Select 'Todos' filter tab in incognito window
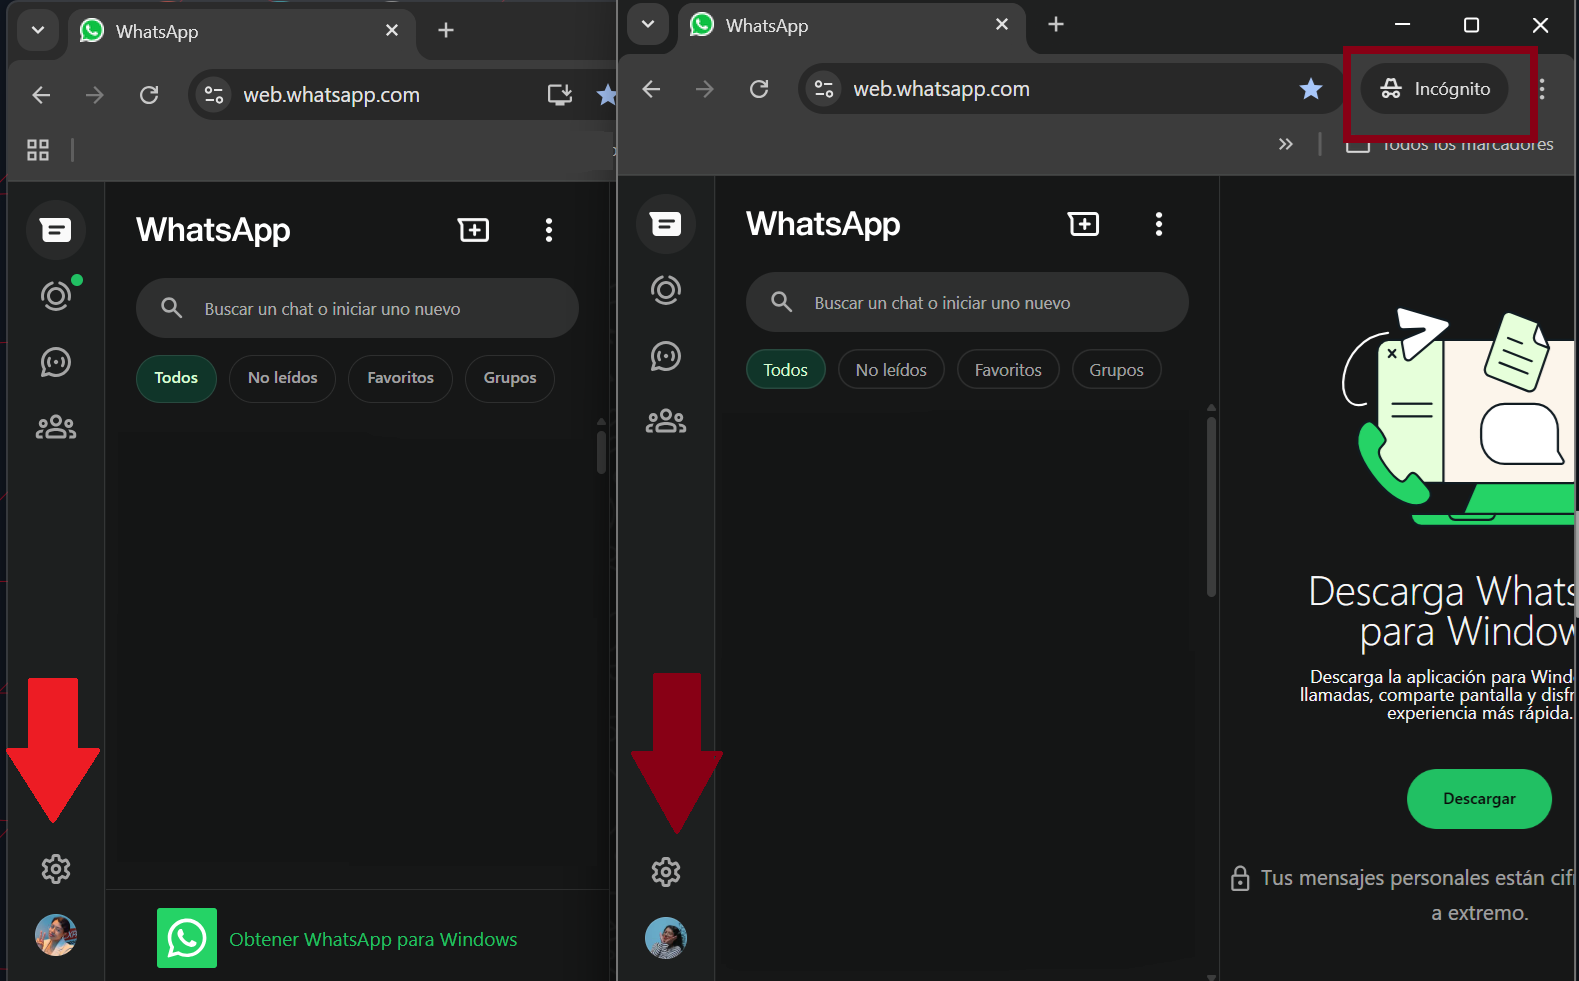The width and height of the screenshot is (1579, 981). (785, 370)
